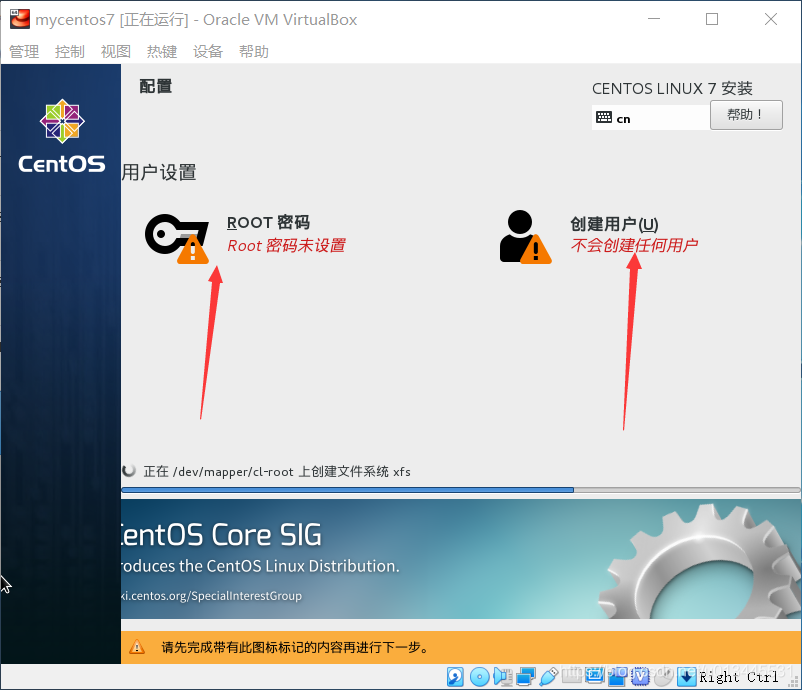Screen dimensions: 802x690
Task: Open the 创建用户(U) setting link
Action: tap(614, 224)
